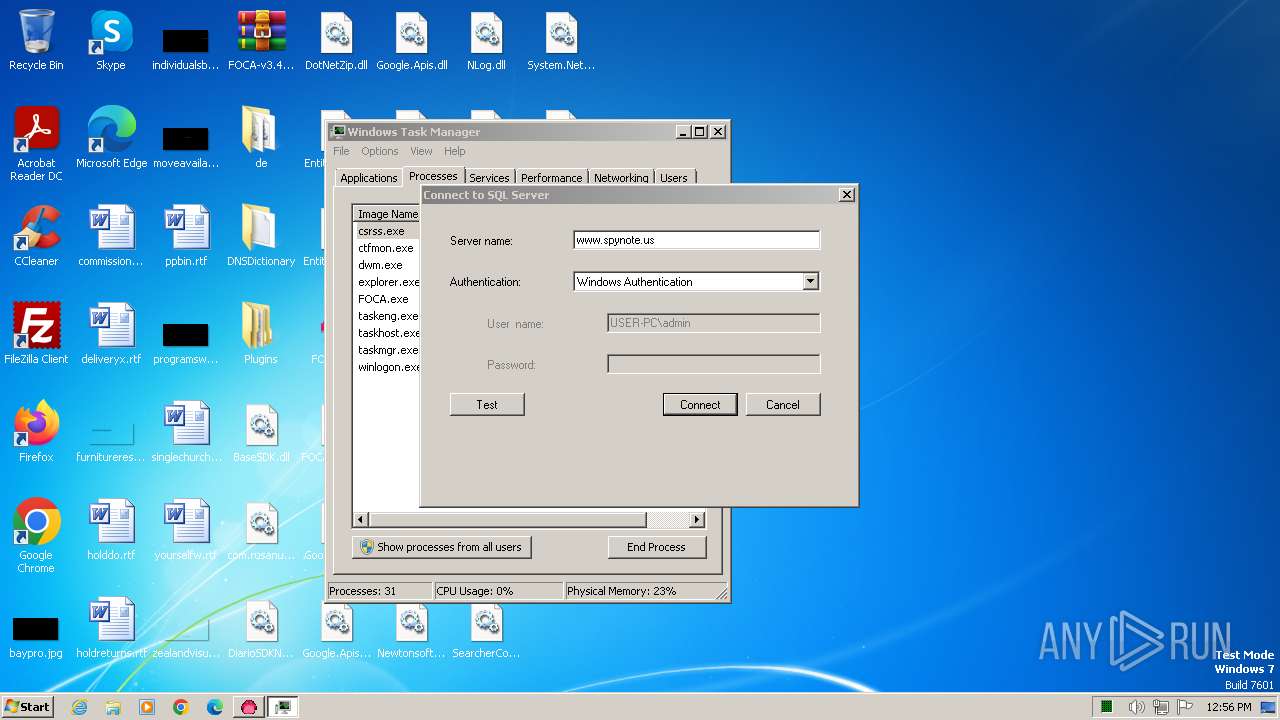Launch Skype from the desktop
Screen dimensions: 1280x720
111,40
